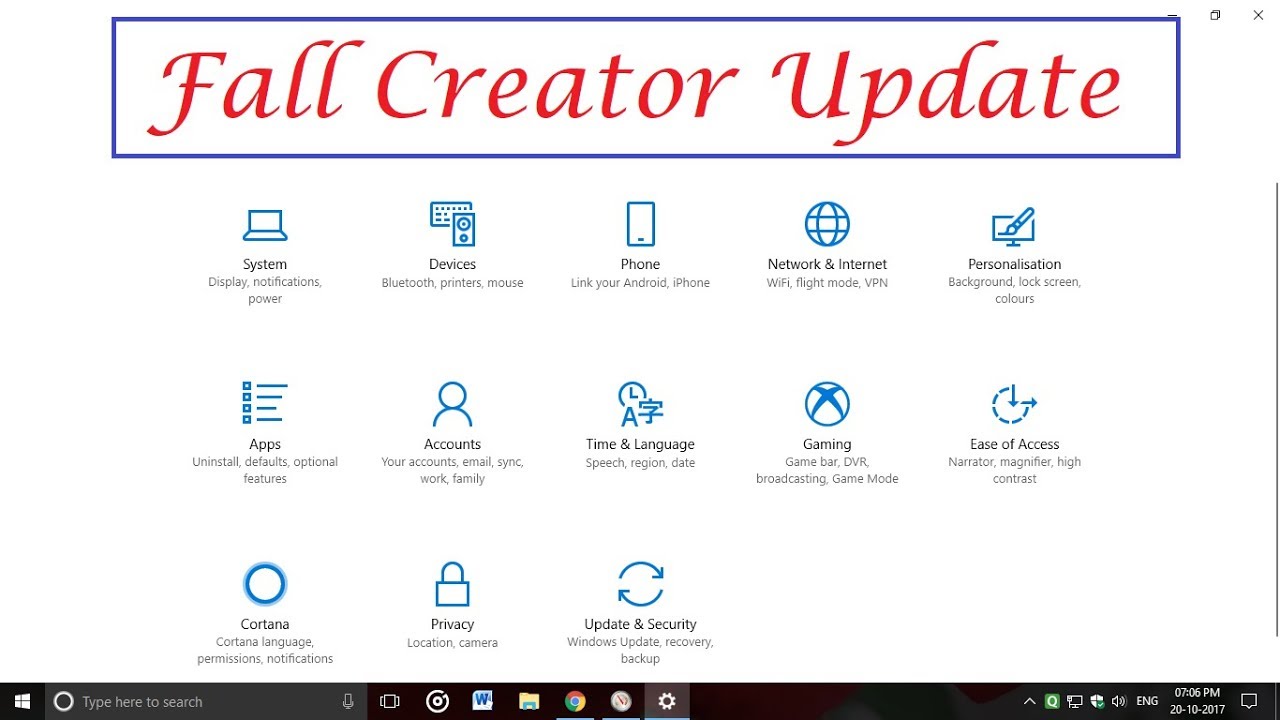Open Word from the taskbar

(483, 701)
